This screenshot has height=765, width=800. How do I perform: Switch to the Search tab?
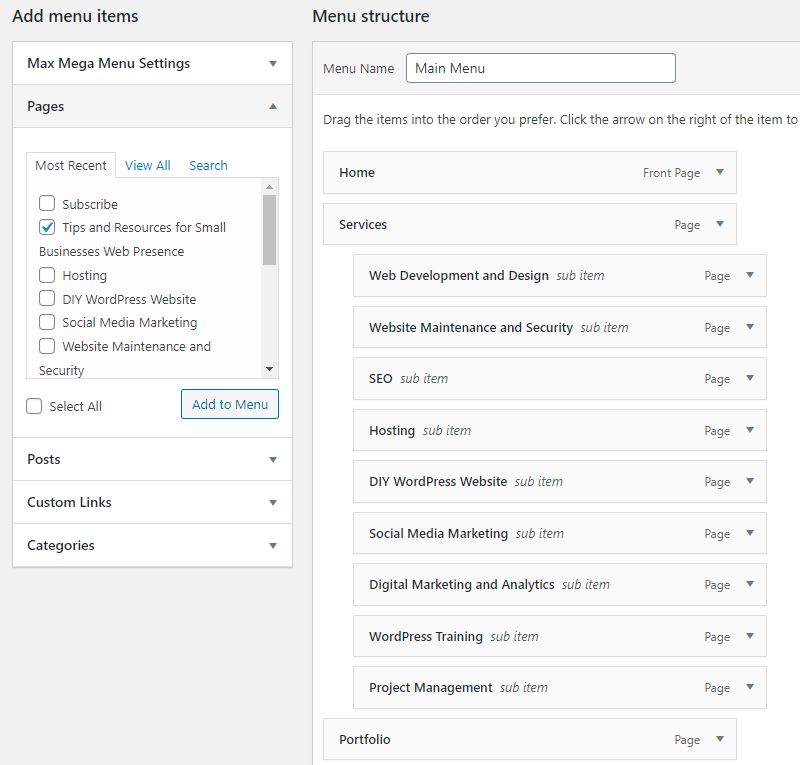pyautogui.click(x=208, y=165)
